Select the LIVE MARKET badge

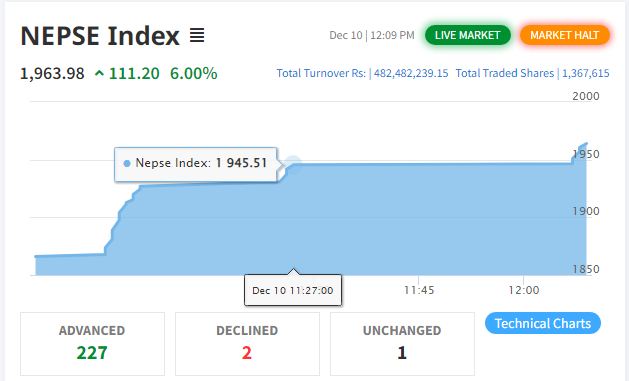pyautogui.click(x=468, y=35)
